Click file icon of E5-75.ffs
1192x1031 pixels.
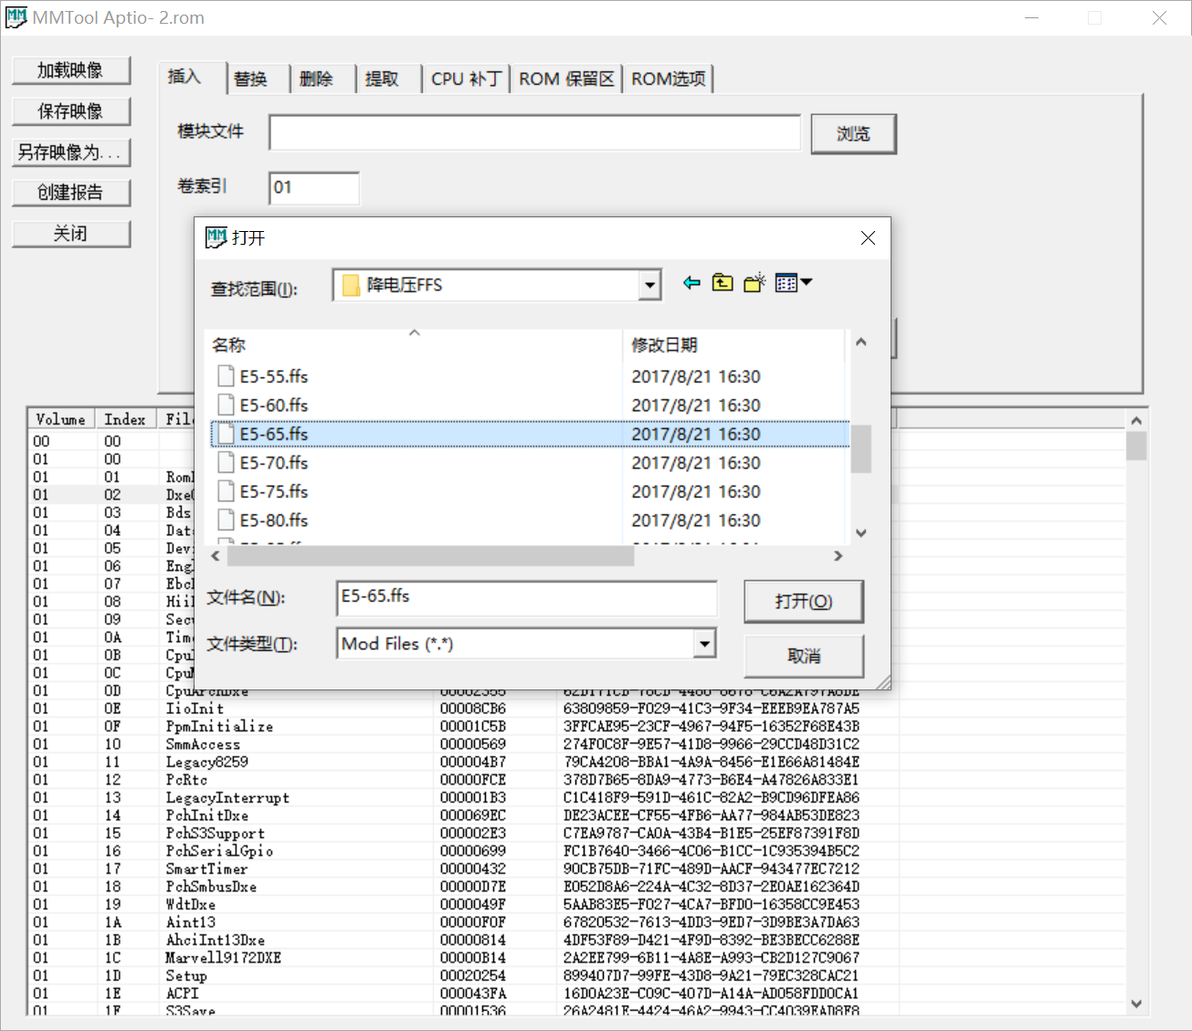(x=225, y=491)
